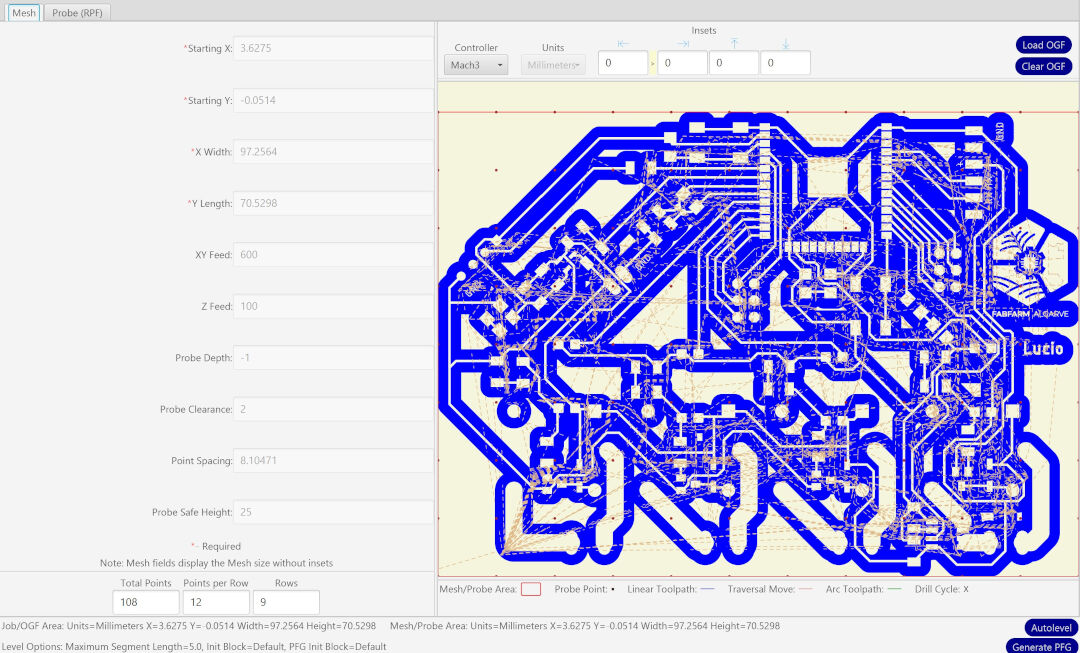This screenshot has width=1080, height=653.
Task: Click the bottom inset value field
Action: (785, 63)
